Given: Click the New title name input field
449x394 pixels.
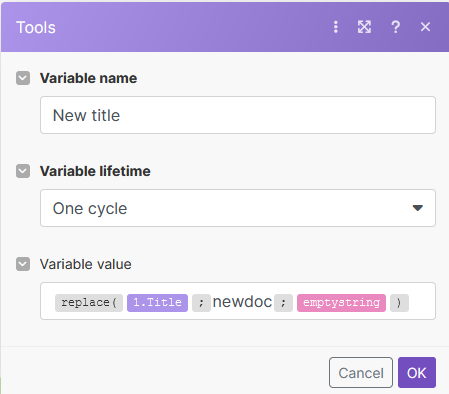Looking at the screenshot, I should click(x=238, y=115).
